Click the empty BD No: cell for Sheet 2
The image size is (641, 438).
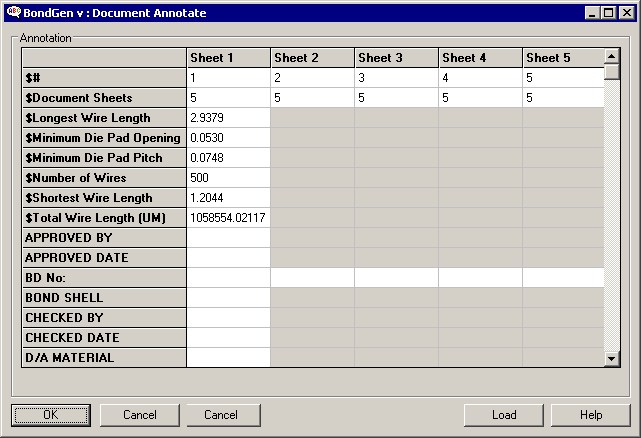[x=312, y=278]
